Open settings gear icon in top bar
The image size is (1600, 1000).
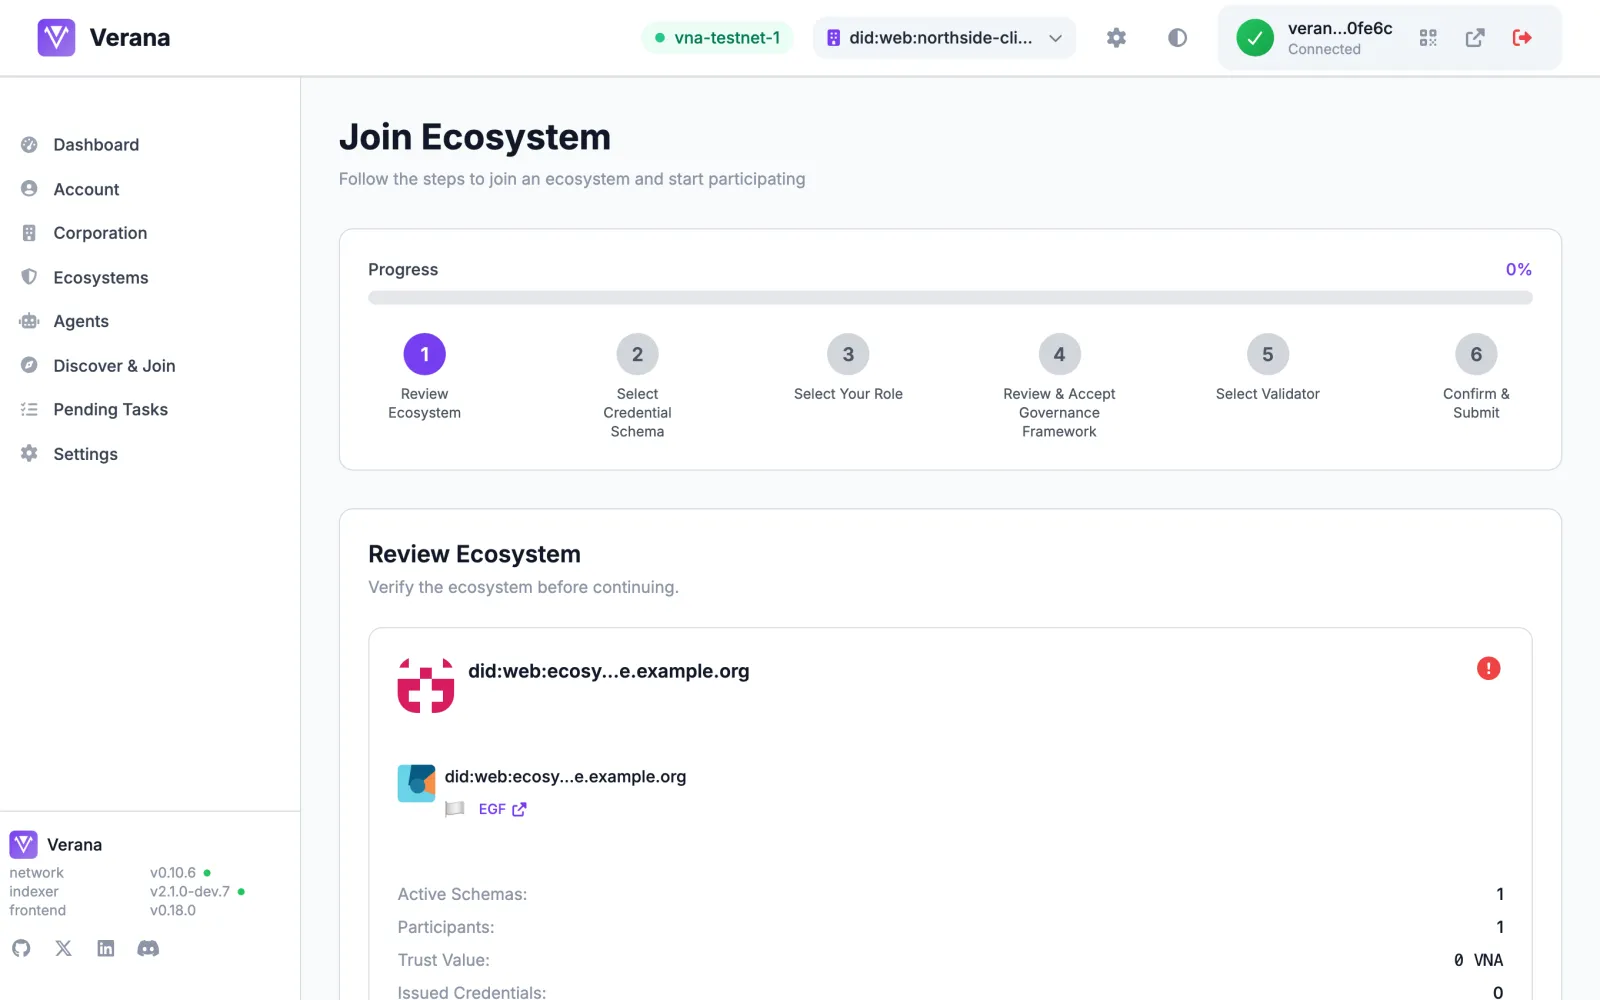pyautogui.click(x=1116, y=38)
